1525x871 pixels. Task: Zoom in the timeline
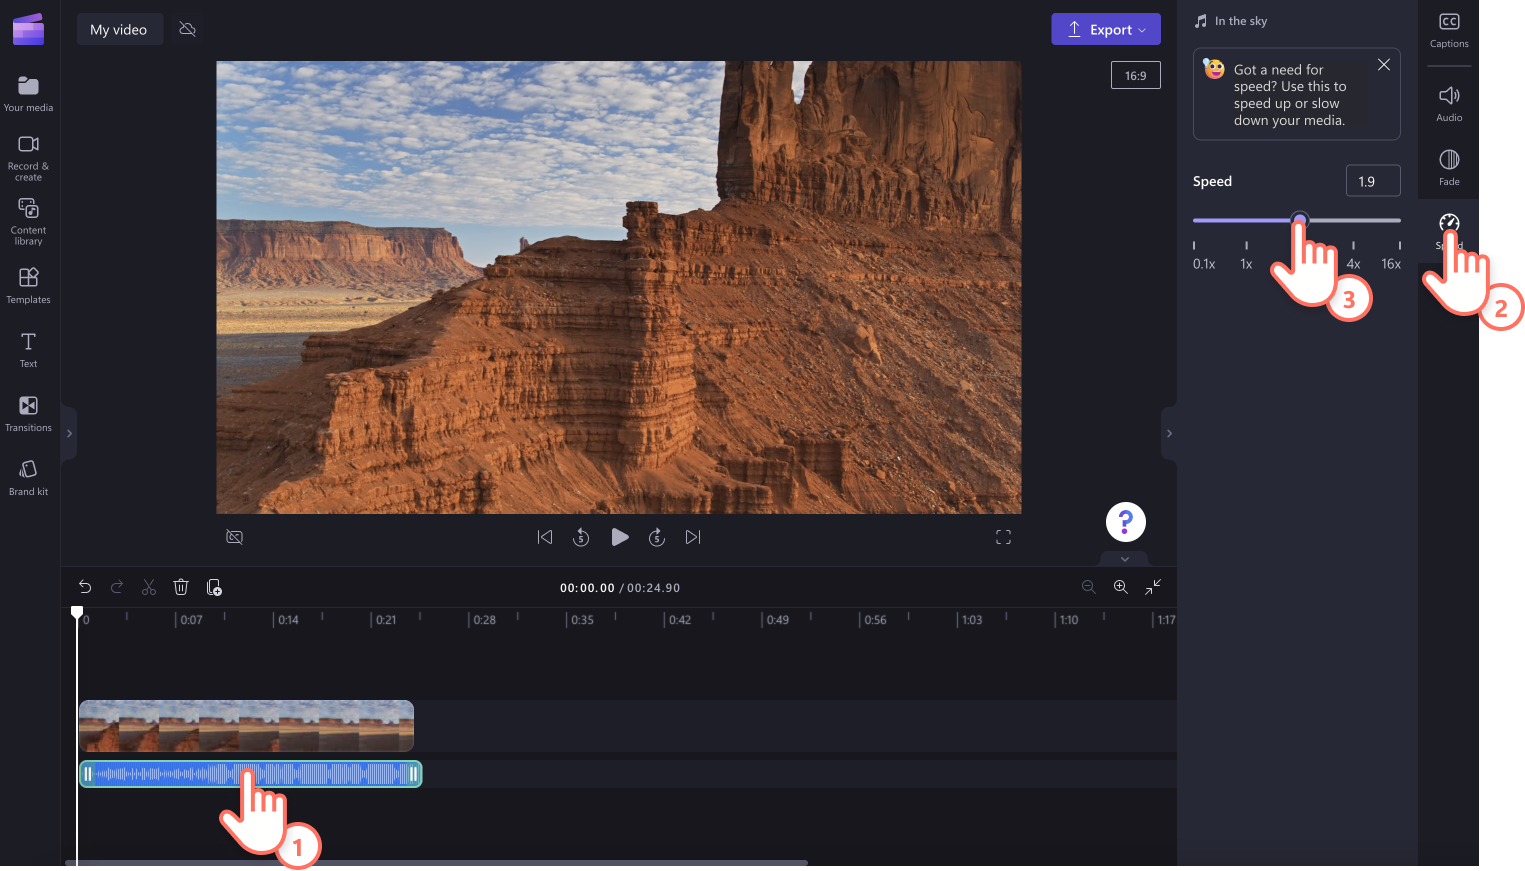(1121, 587)
